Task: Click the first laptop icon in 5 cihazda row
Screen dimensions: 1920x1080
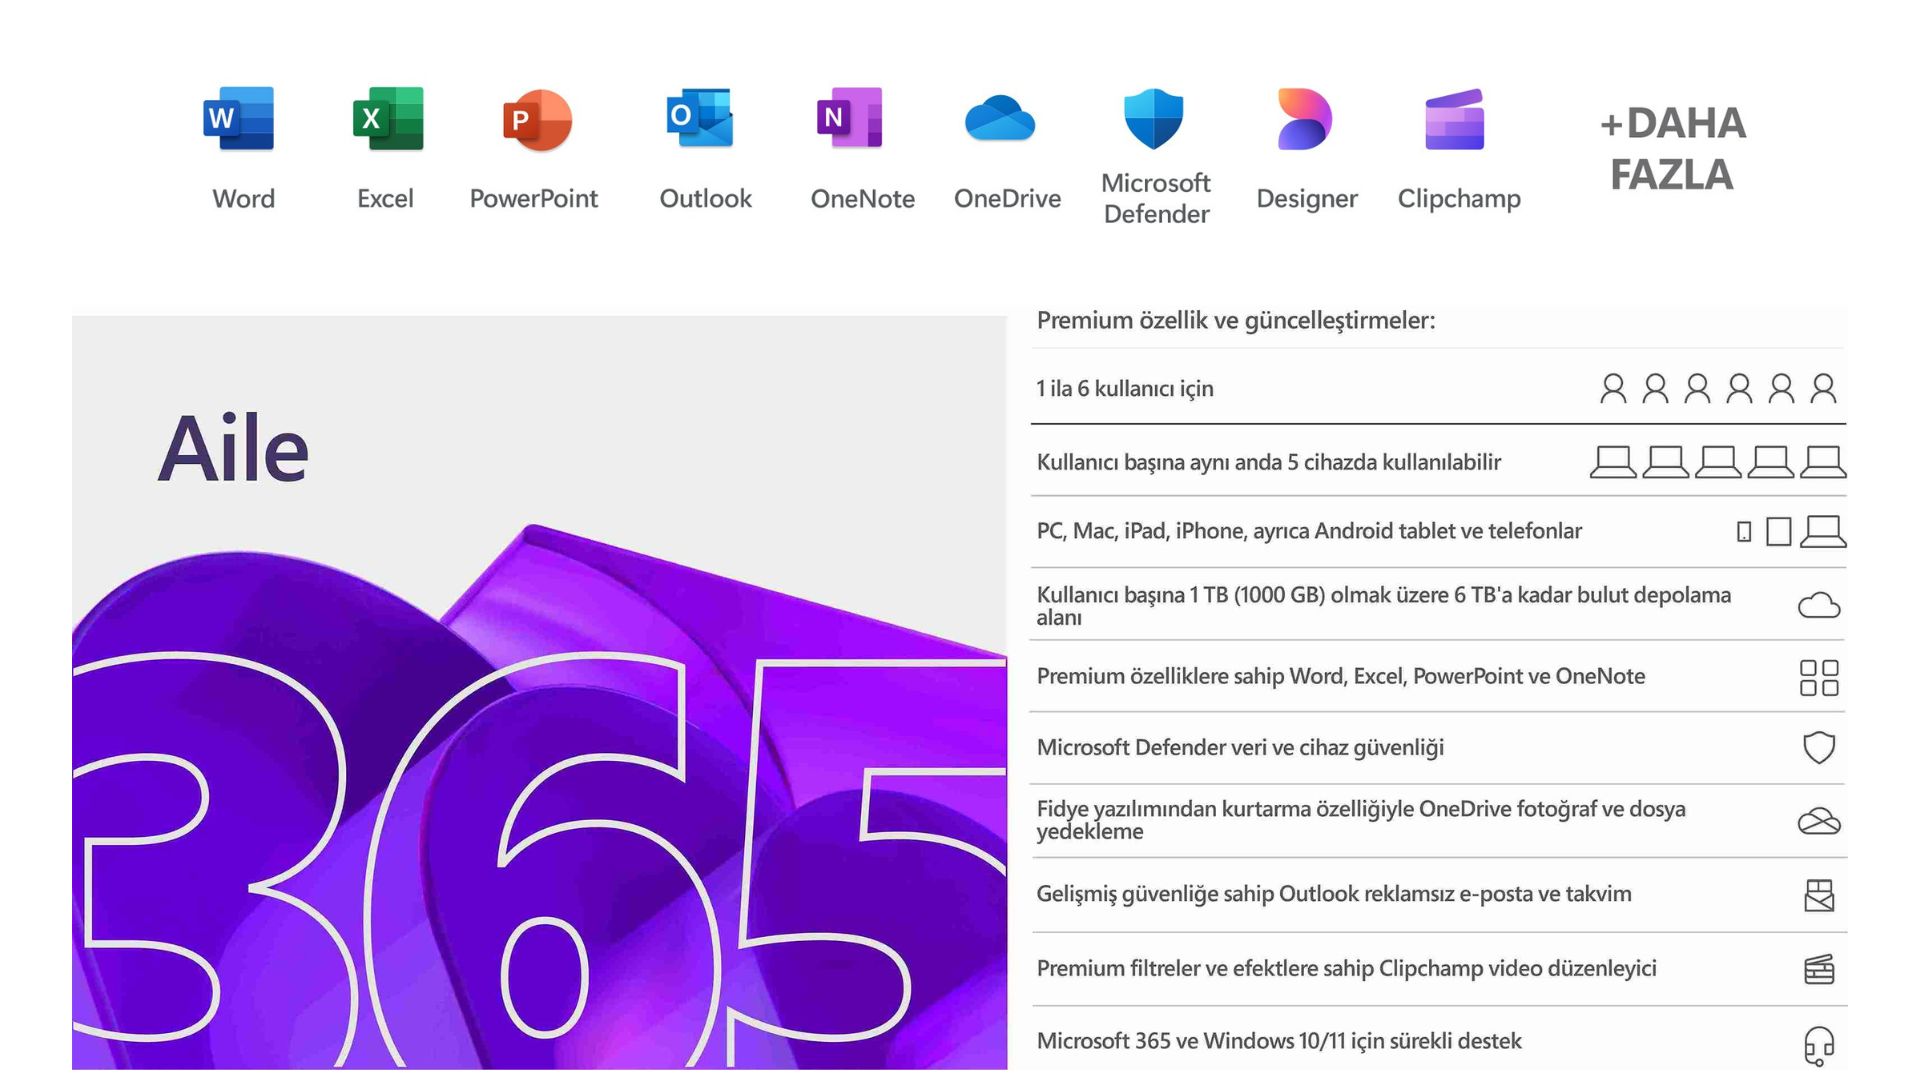Action: click(x=1613, y=462)
